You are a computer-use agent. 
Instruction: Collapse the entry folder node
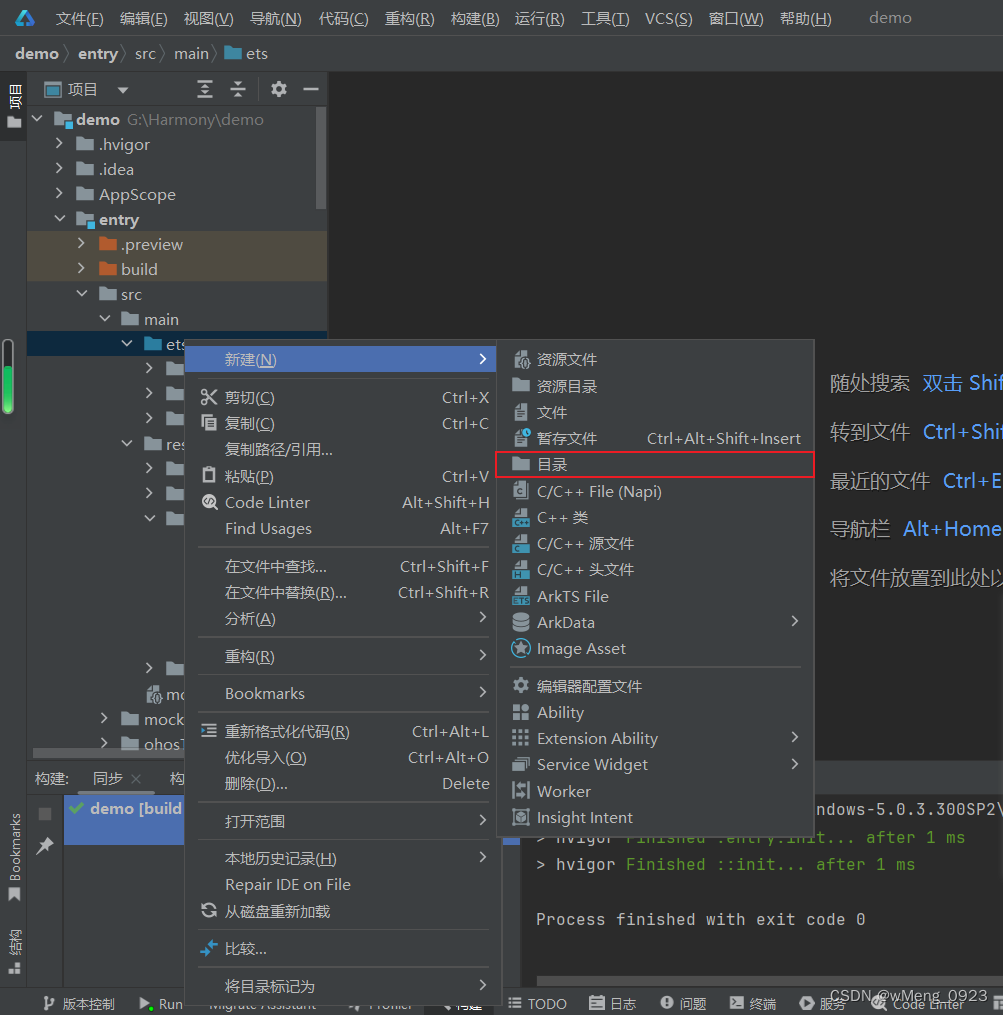pyautogui.click(x=57, y=219)
